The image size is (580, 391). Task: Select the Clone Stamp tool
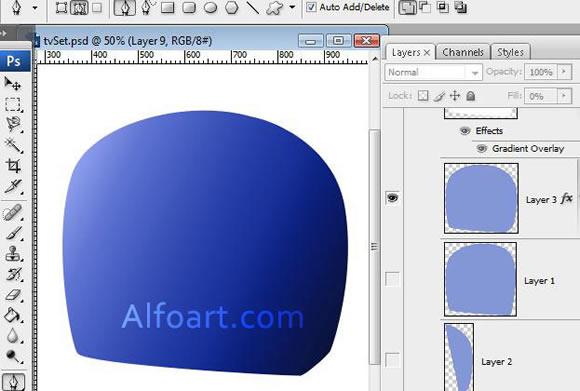point(13,254)
